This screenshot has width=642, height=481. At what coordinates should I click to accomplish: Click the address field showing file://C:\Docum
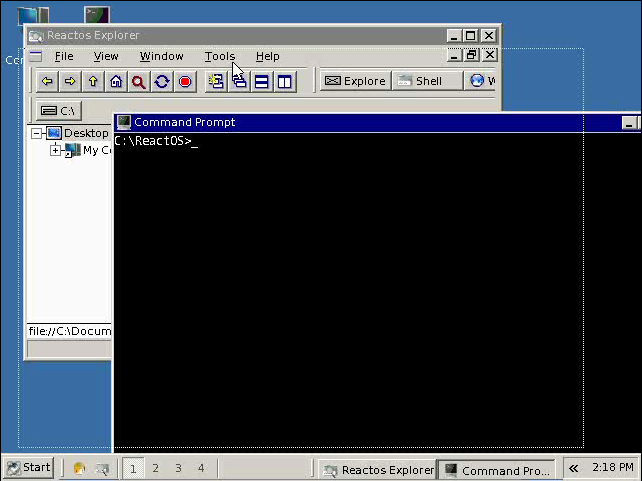(x=70, y=331)
